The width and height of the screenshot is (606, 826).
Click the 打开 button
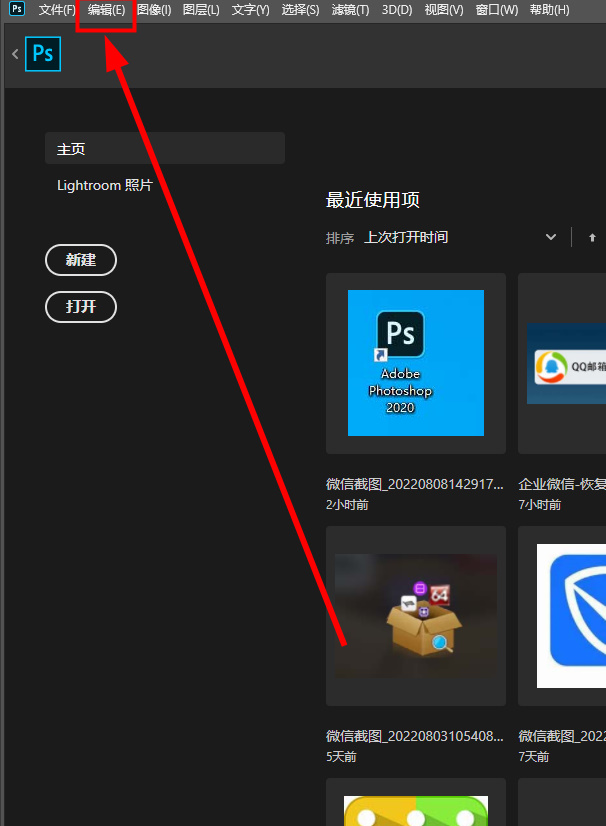point(81,307)
